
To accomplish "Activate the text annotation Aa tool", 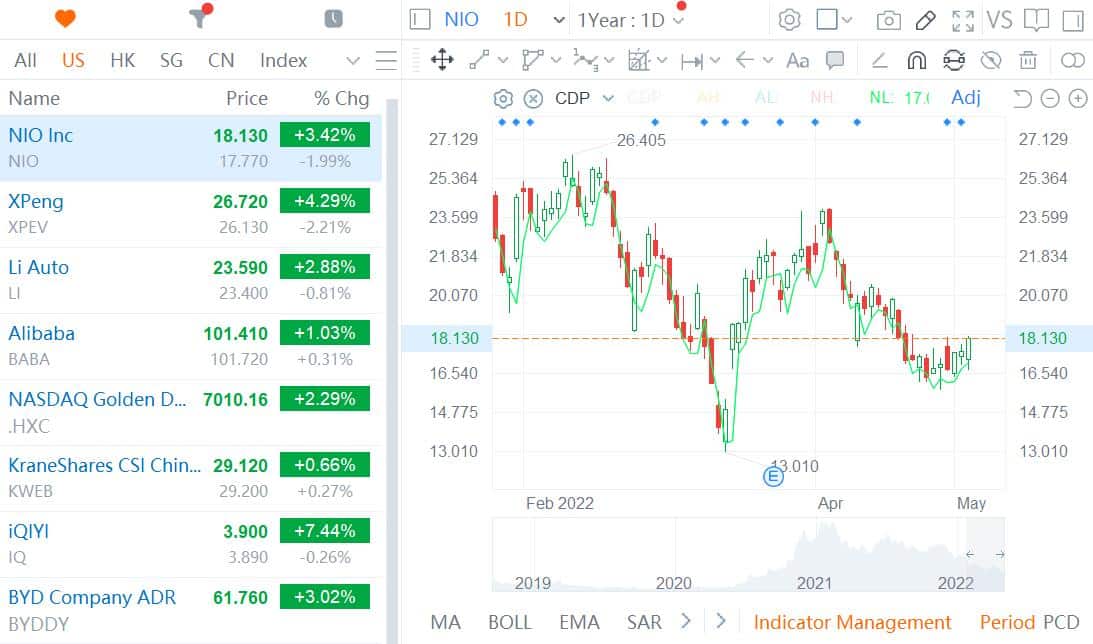I will pyautogui.click(x=797, y=61).
